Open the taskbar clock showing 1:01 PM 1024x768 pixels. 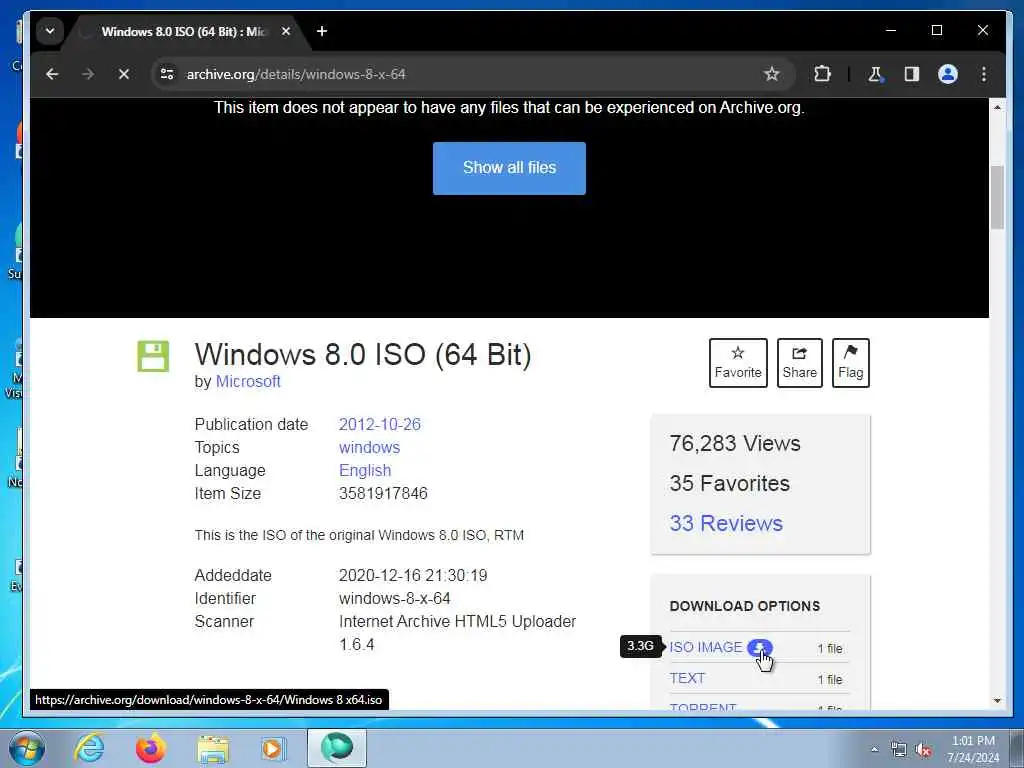(973, 749)
